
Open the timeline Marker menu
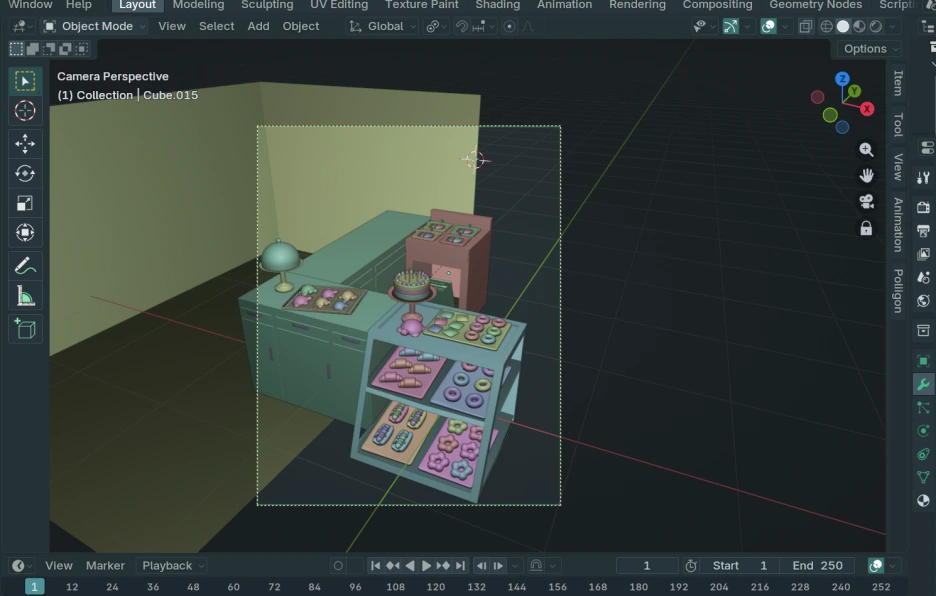(105, 566)
